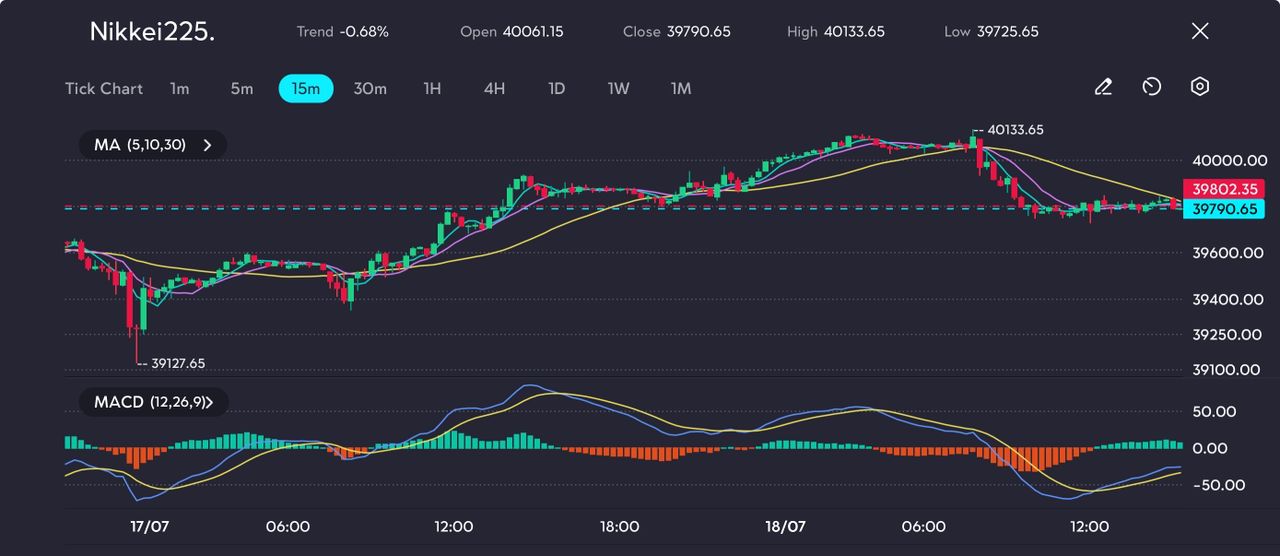Select the 1m timeframe
The height and width of the screenshot is (556, 1280).
tap(179, 89)
